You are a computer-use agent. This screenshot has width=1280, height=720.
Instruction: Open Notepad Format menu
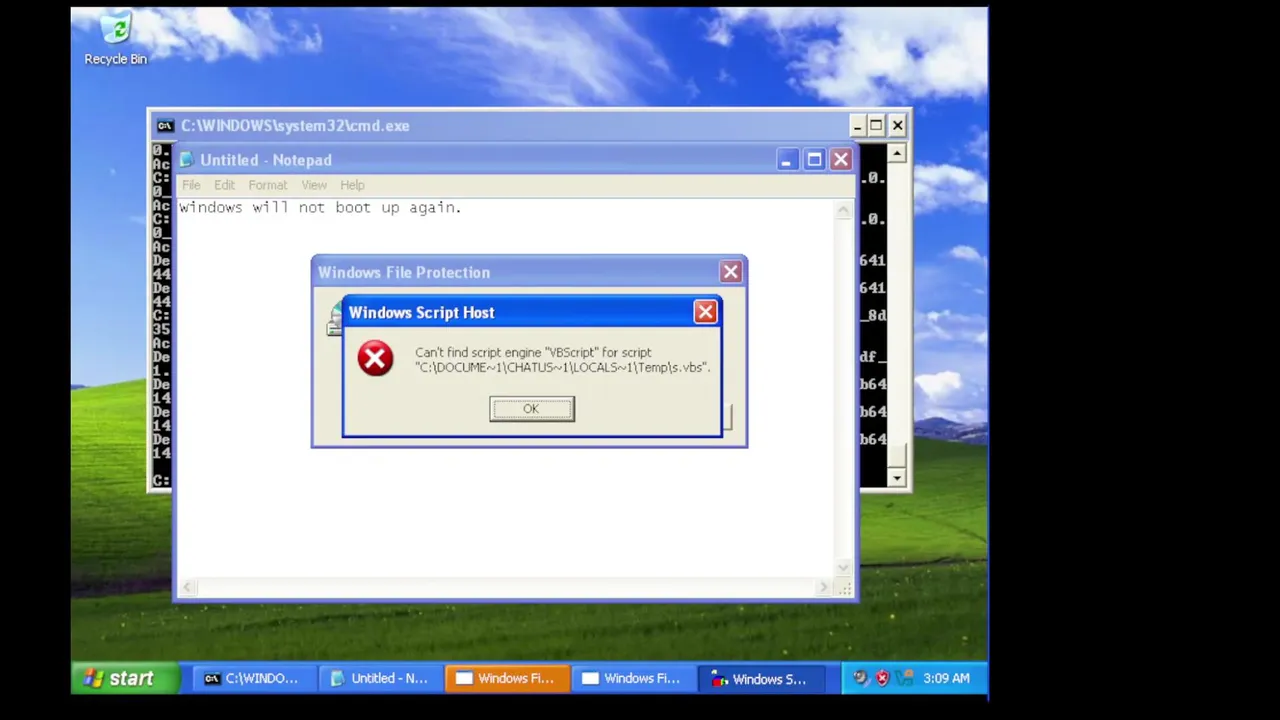click(267, 185)
